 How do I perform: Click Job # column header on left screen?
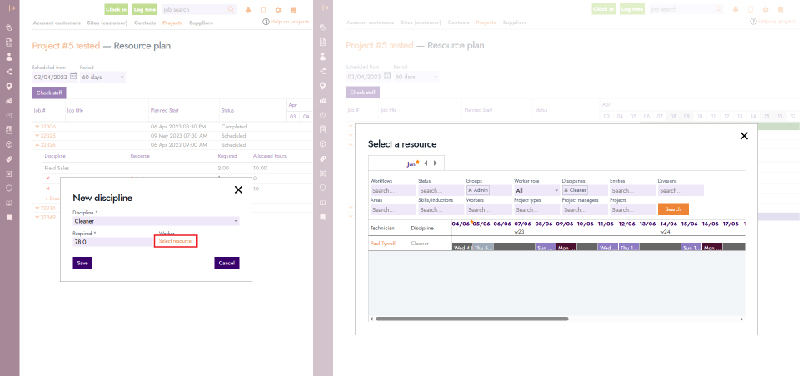(40, 110)
